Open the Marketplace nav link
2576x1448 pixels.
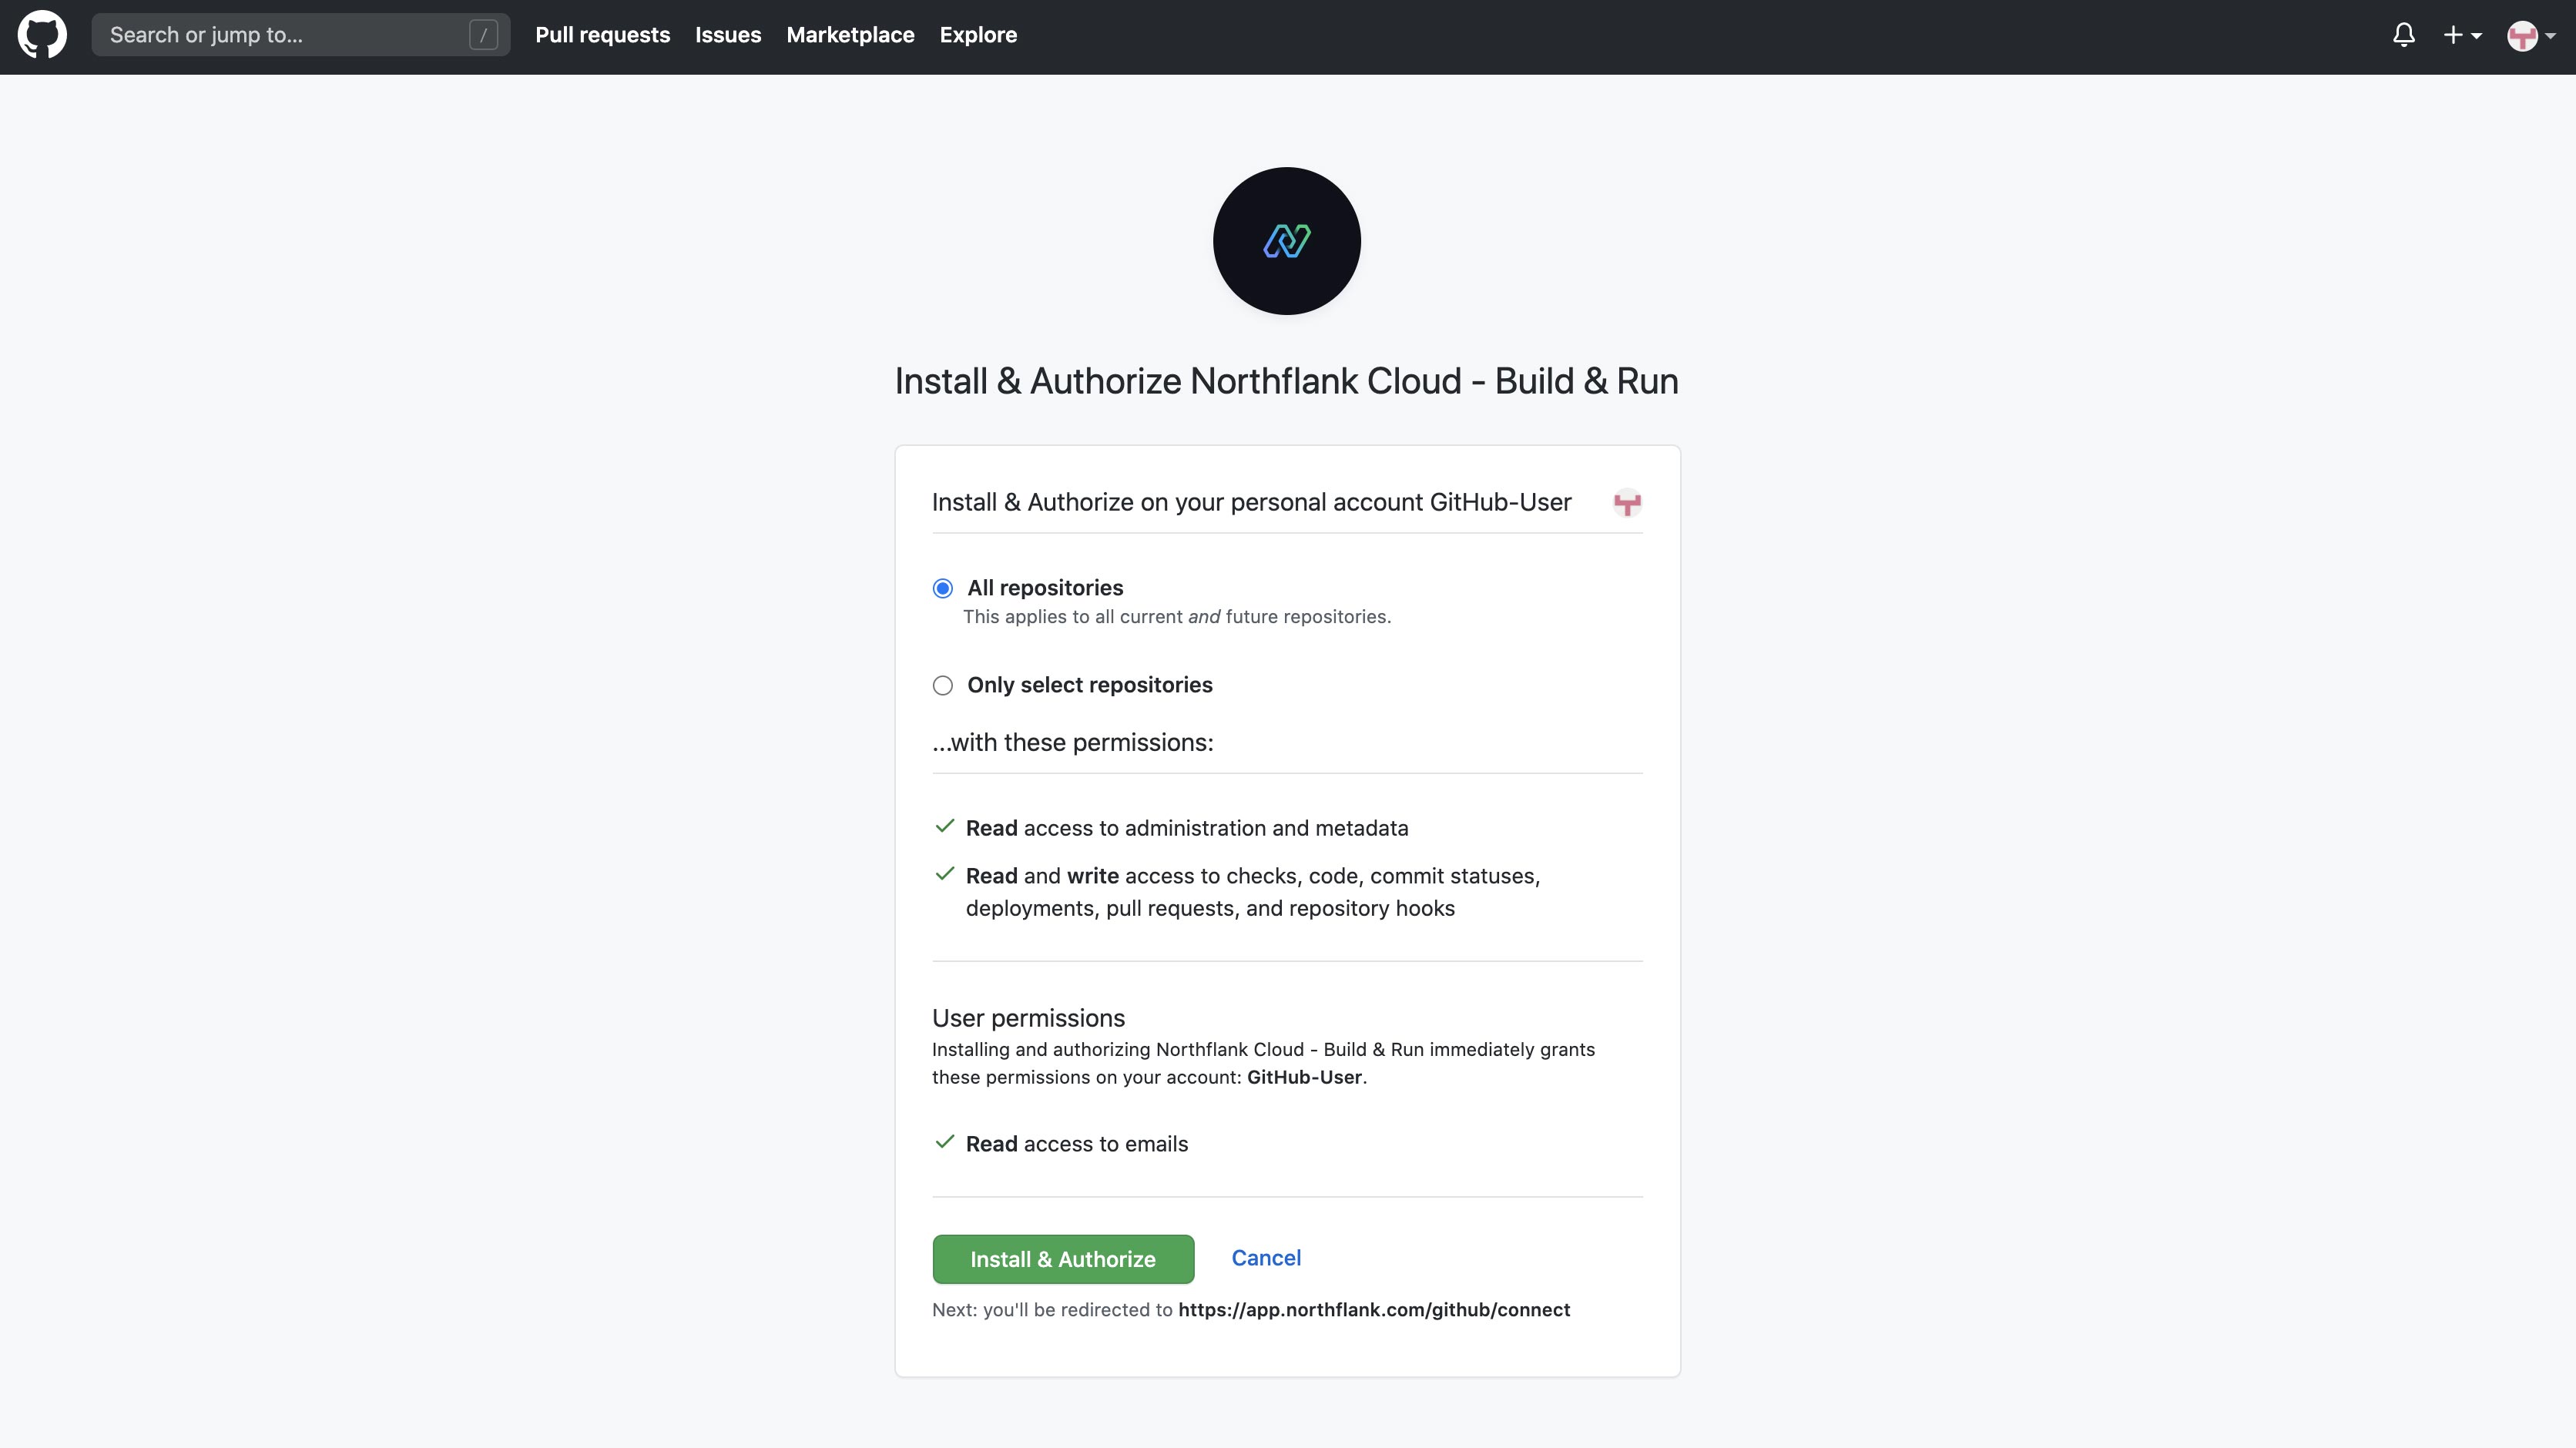tap(850, 35)
